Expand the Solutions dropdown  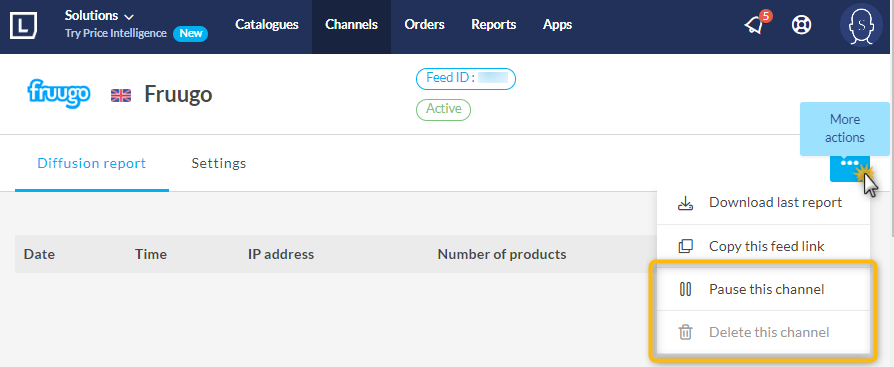click(x=100, y=16)
